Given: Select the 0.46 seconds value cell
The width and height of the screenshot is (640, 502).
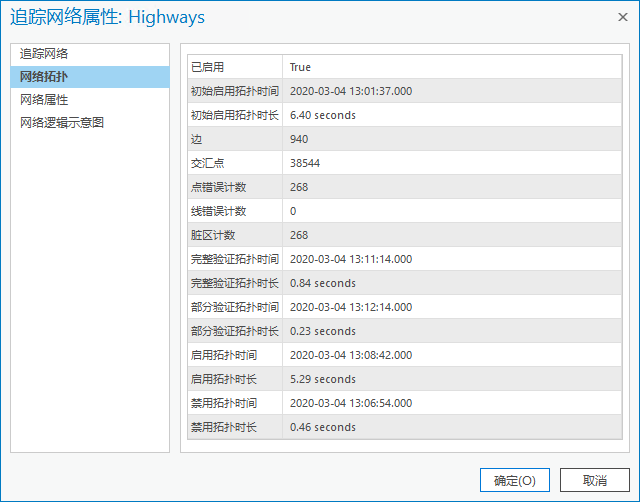Looking at the screenshot, I should click(322, 427).
